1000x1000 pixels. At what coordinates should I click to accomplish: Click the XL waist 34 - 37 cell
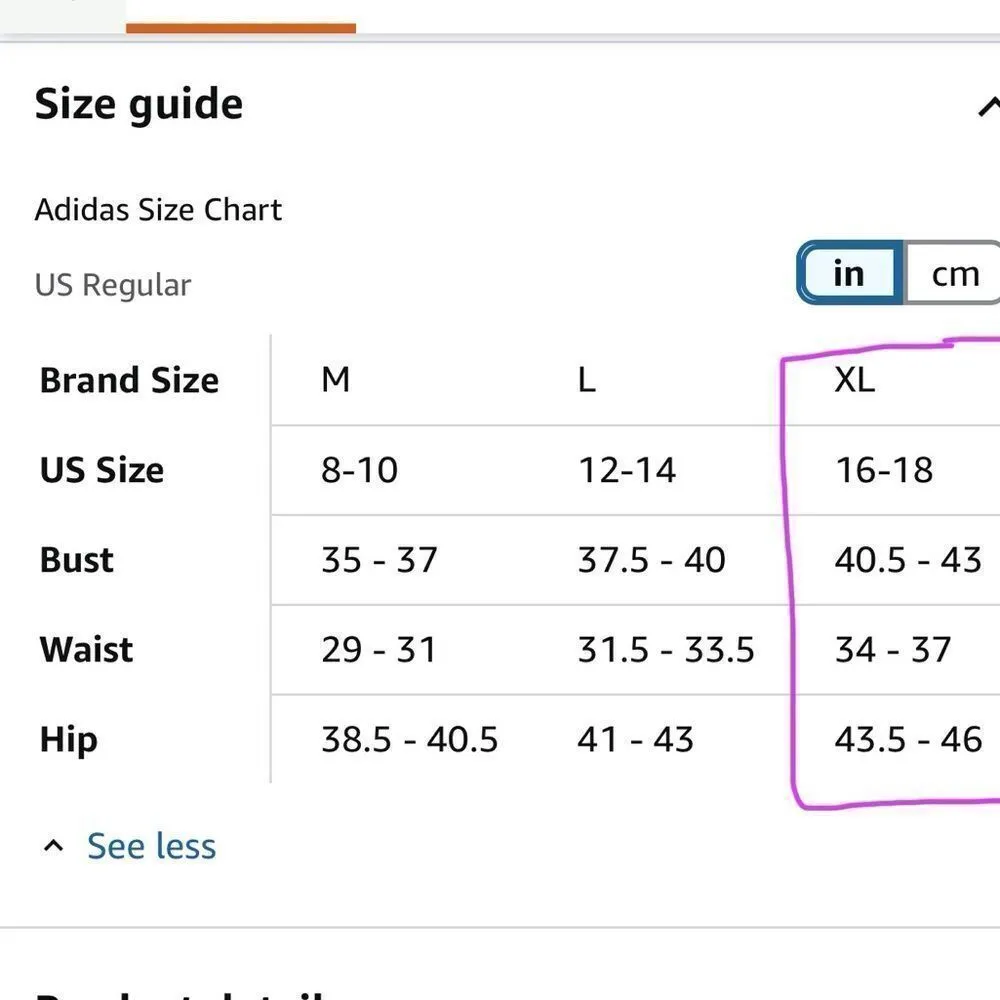893,650
